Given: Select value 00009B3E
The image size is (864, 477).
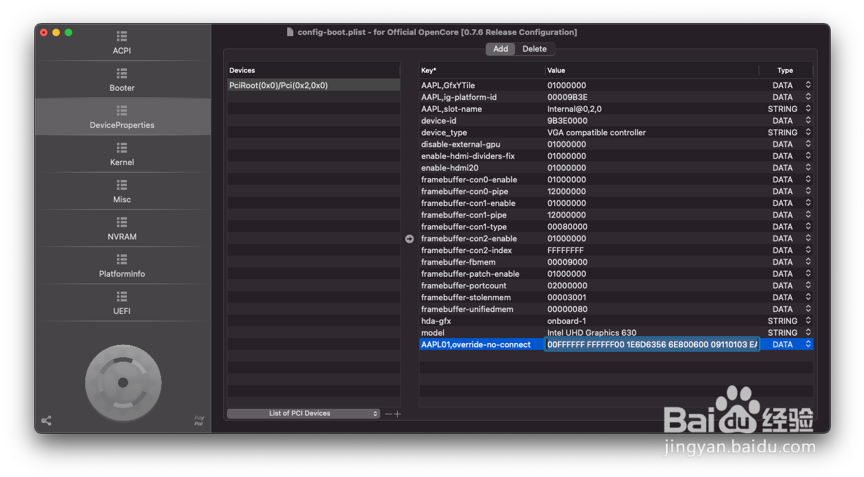Looking at the screenshot, I should click(x=567, y=97).
